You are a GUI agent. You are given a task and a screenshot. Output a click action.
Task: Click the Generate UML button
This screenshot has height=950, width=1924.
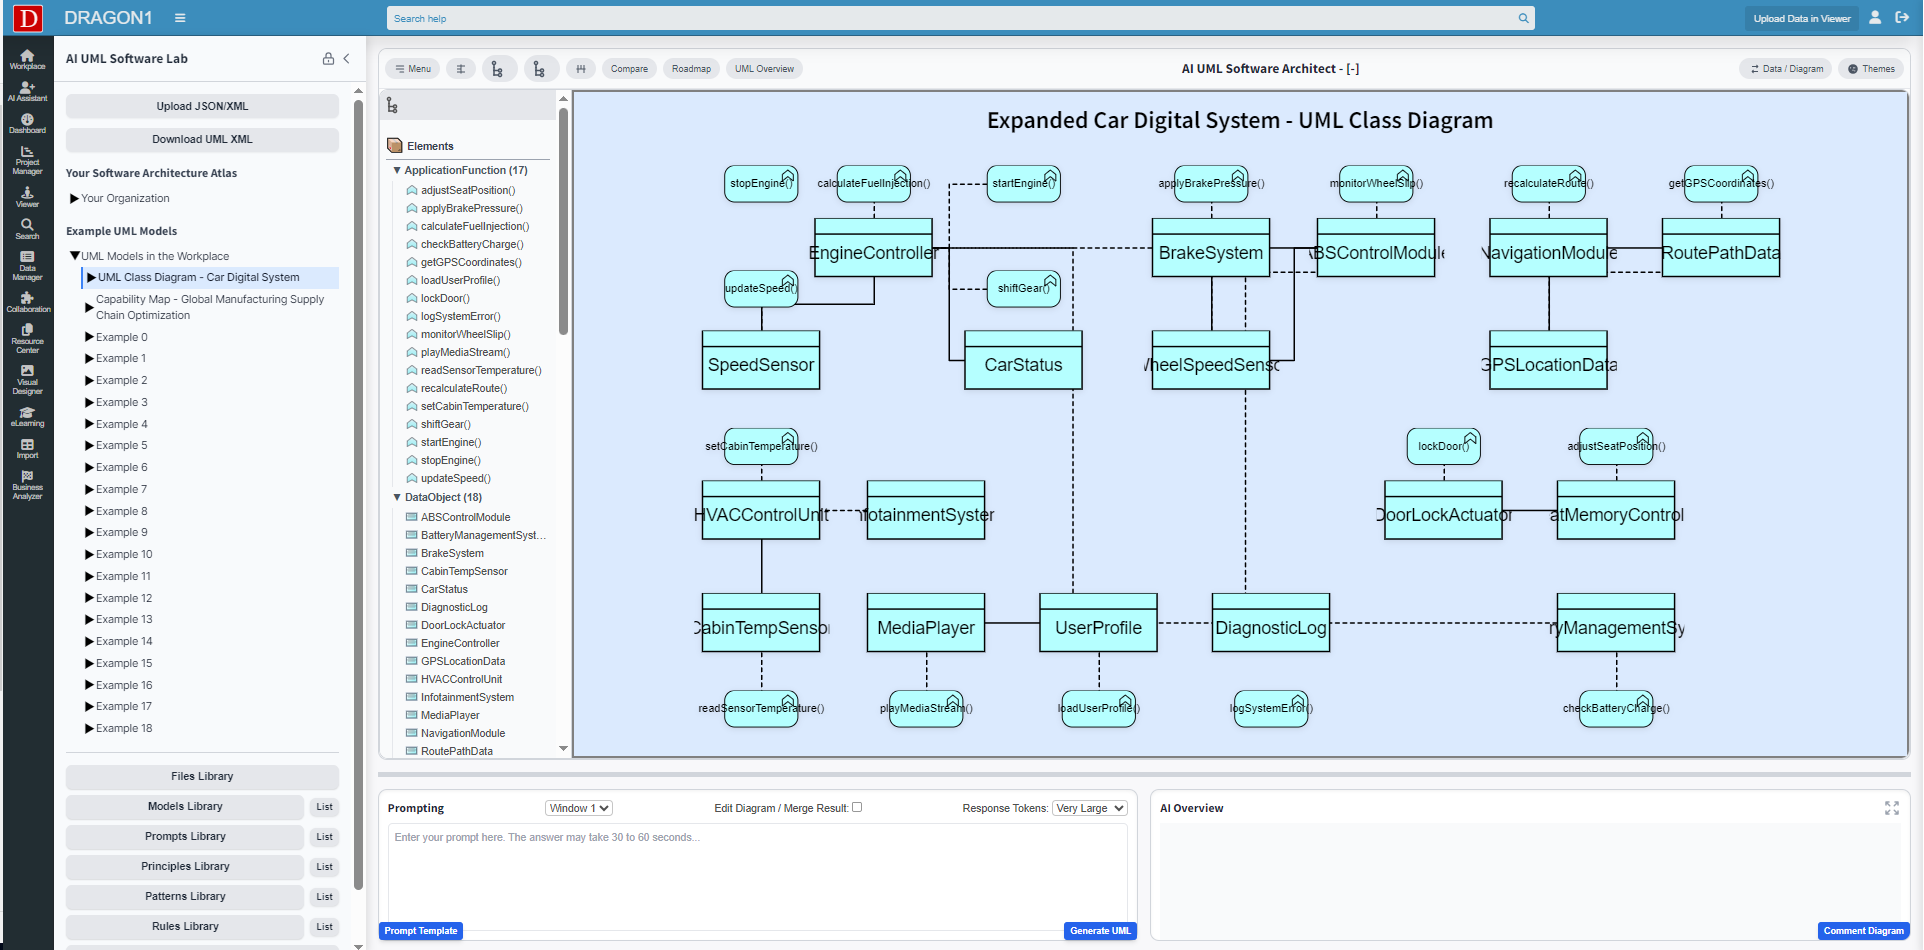coord(1100,931)
